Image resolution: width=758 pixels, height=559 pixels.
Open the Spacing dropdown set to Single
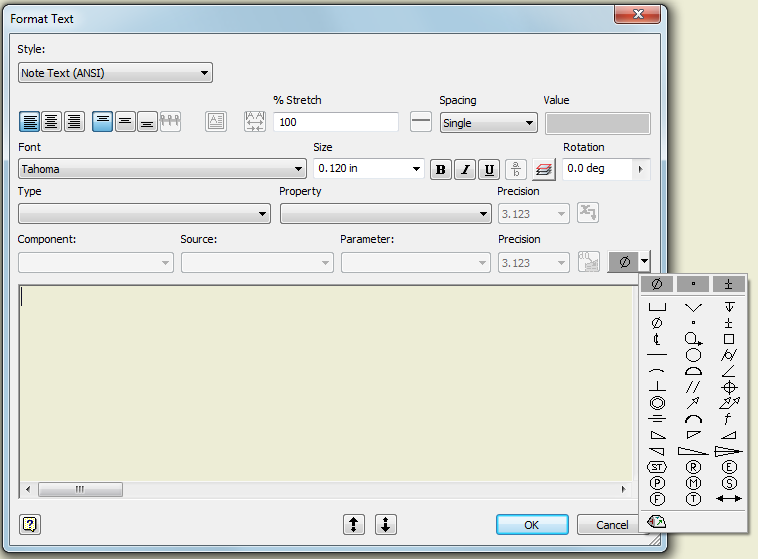point(489,123)
